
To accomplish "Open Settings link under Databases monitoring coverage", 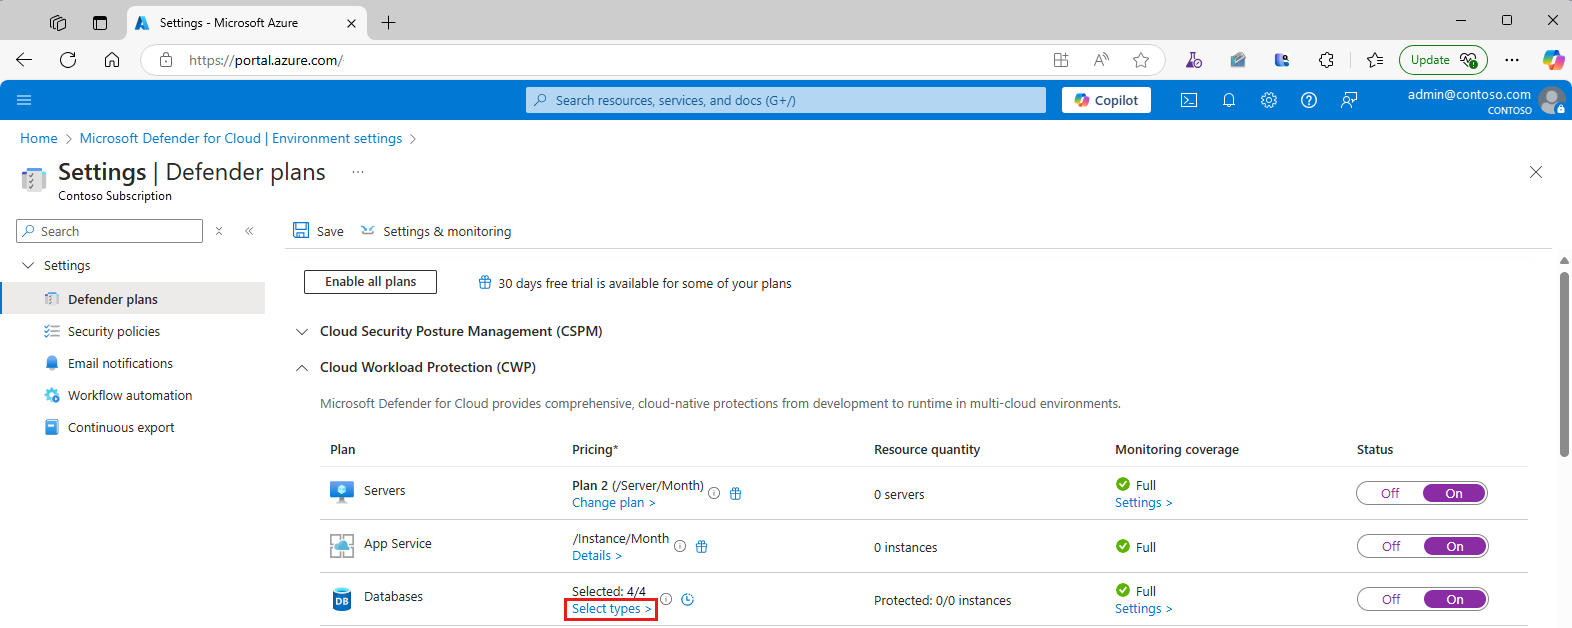I will 1144,609.
